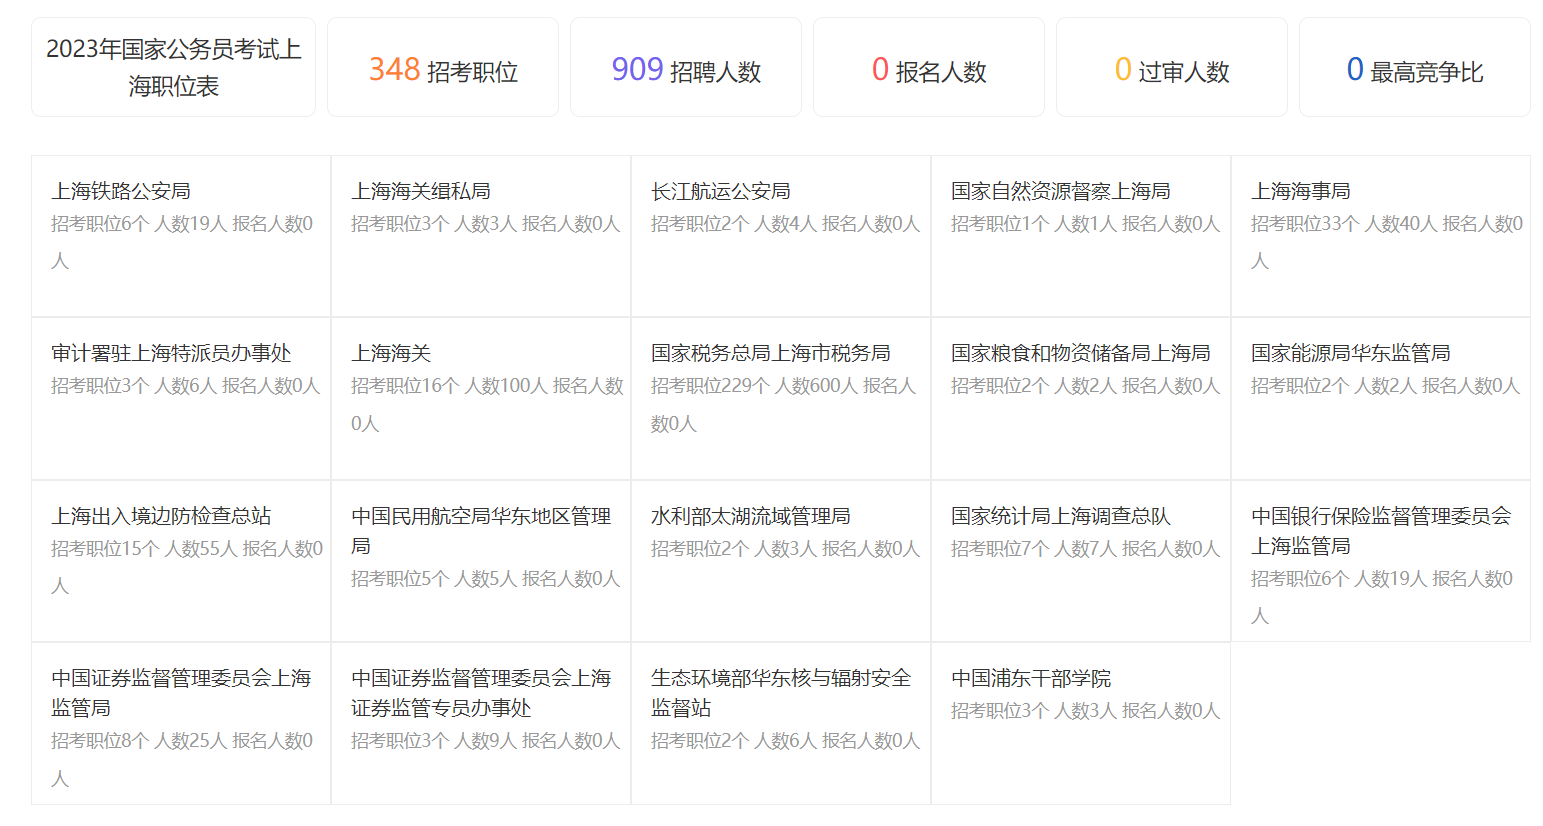This screenshot has height=826, width=1543.
Task: Open 国家统计局上海调查总队 card
Action: (1081, 561)
